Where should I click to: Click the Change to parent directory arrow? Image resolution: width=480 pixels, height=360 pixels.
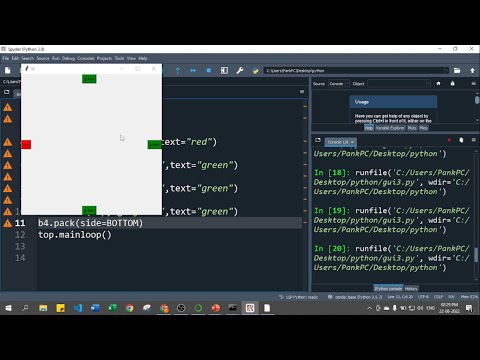pos(472,70)
